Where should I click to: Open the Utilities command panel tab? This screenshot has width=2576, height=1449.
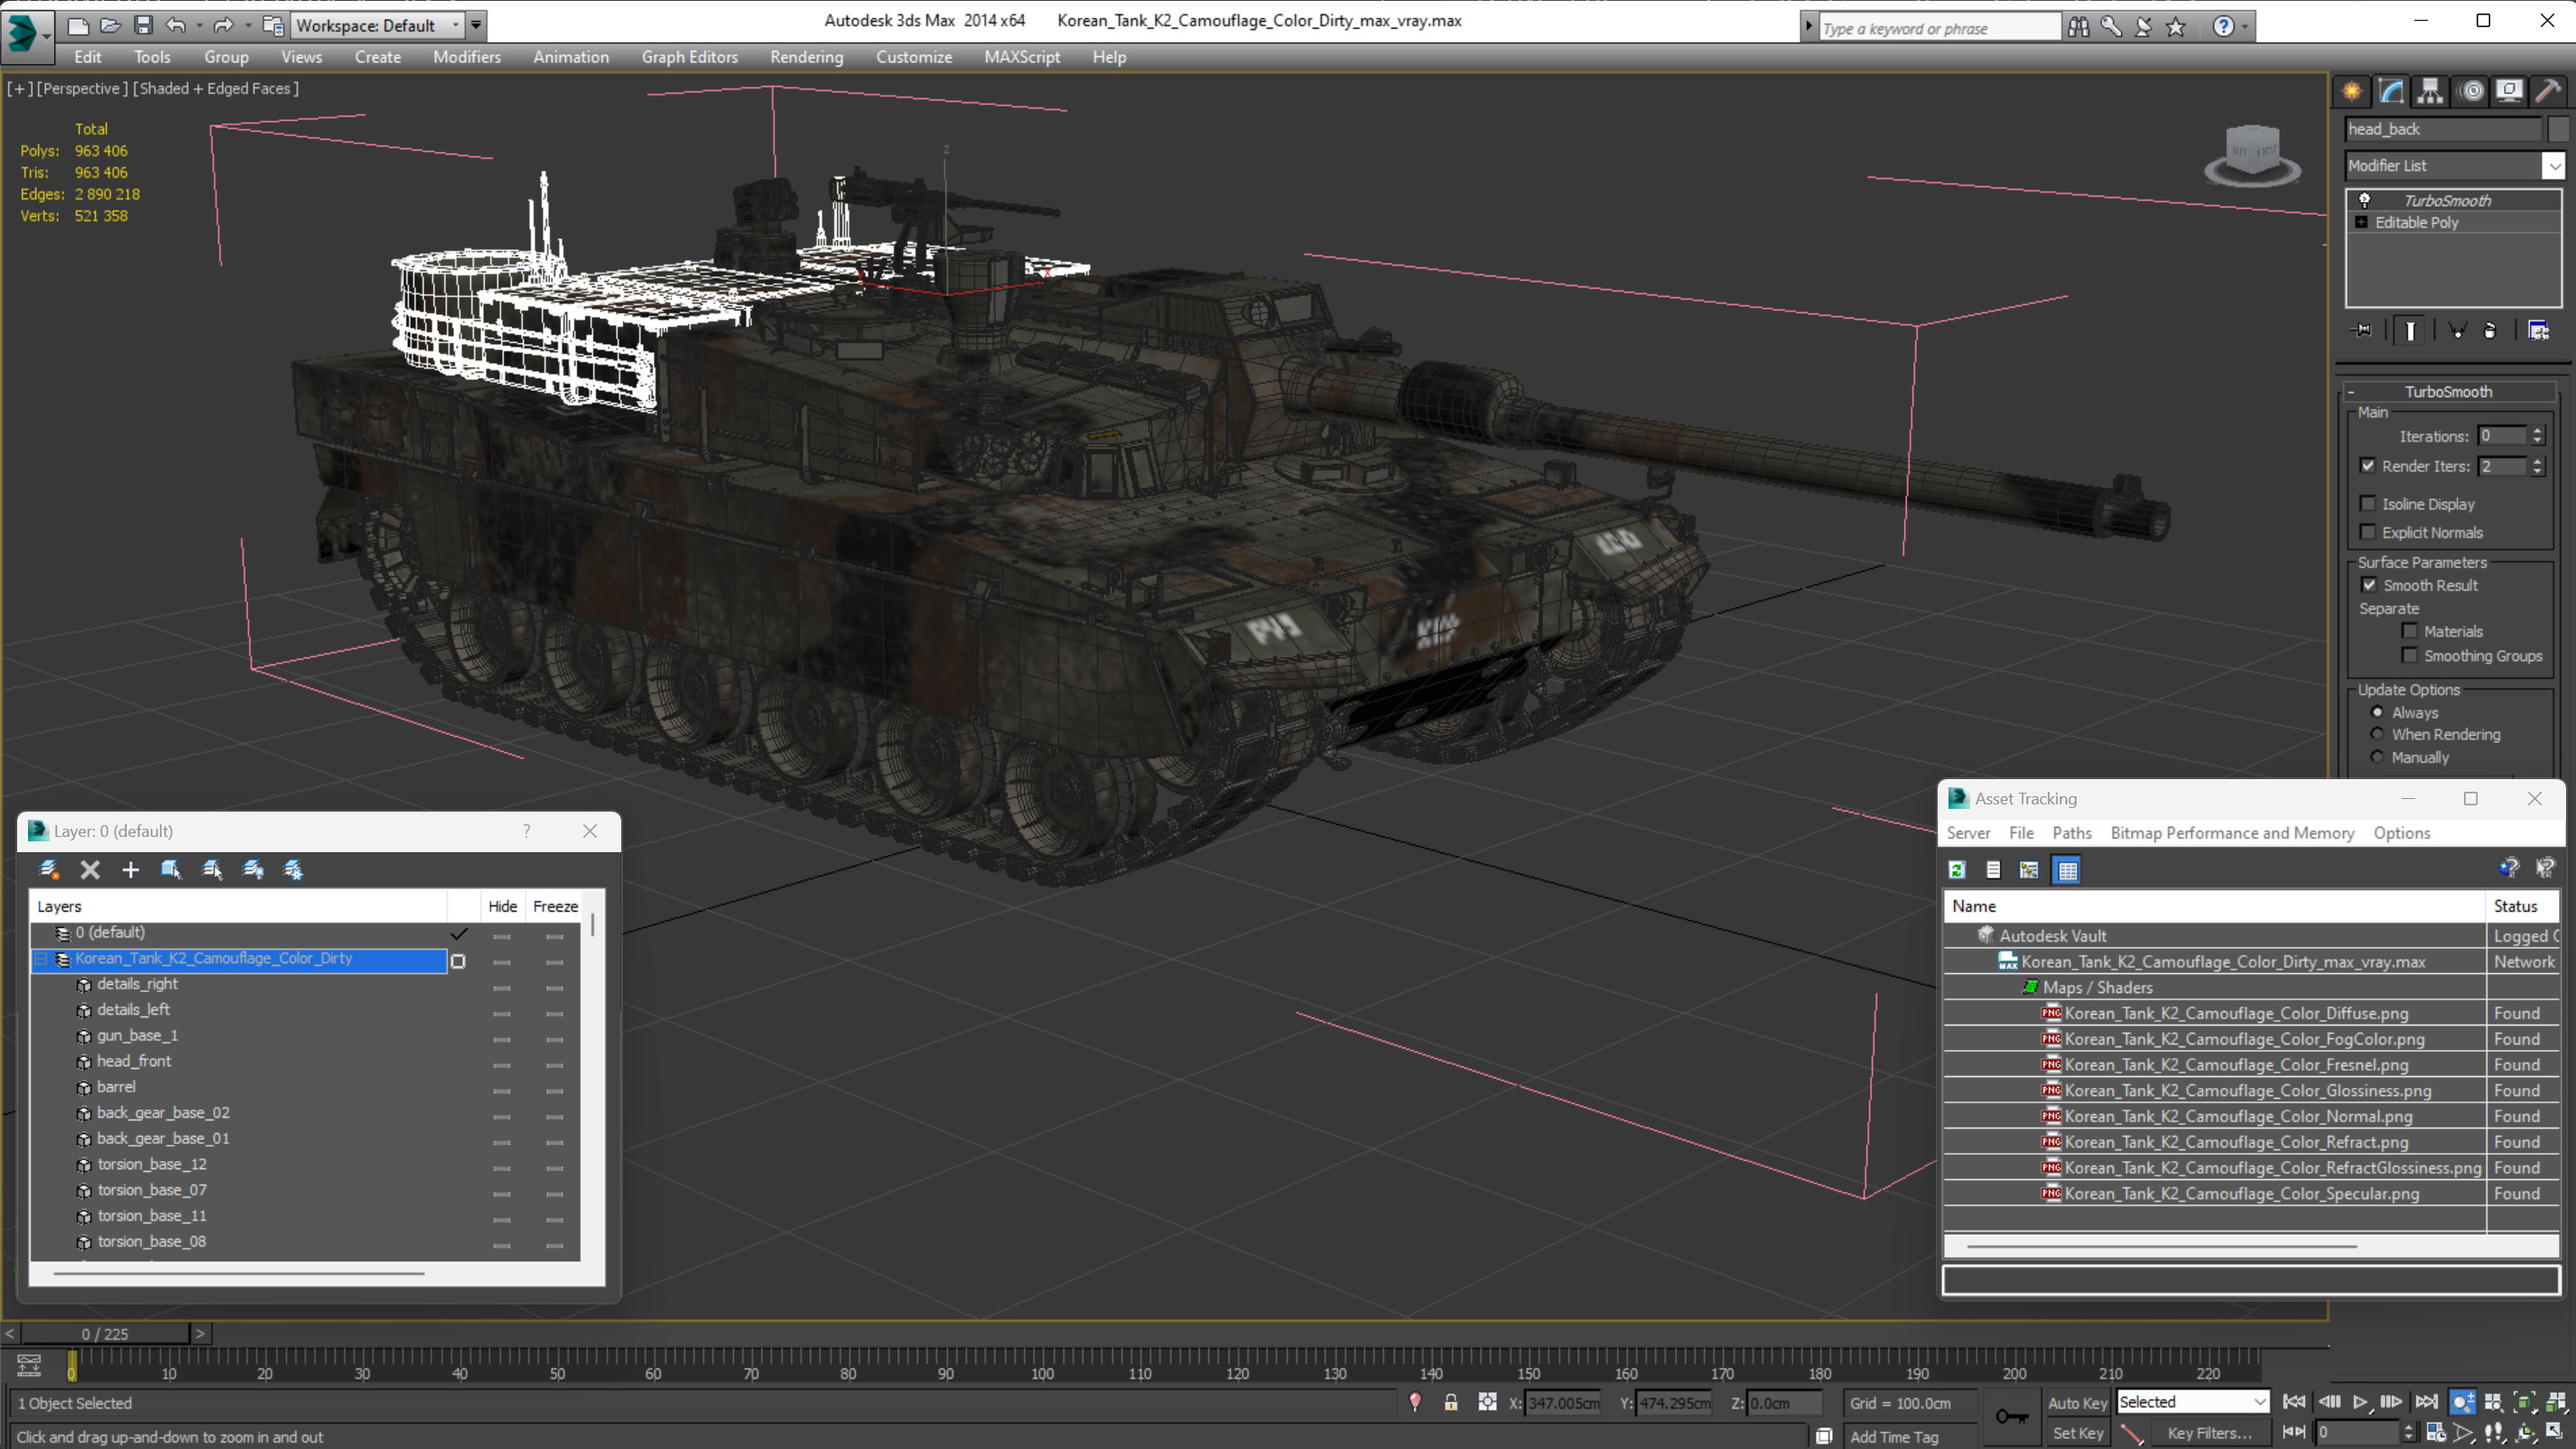pyautogui.click(x=2548, y=91)
